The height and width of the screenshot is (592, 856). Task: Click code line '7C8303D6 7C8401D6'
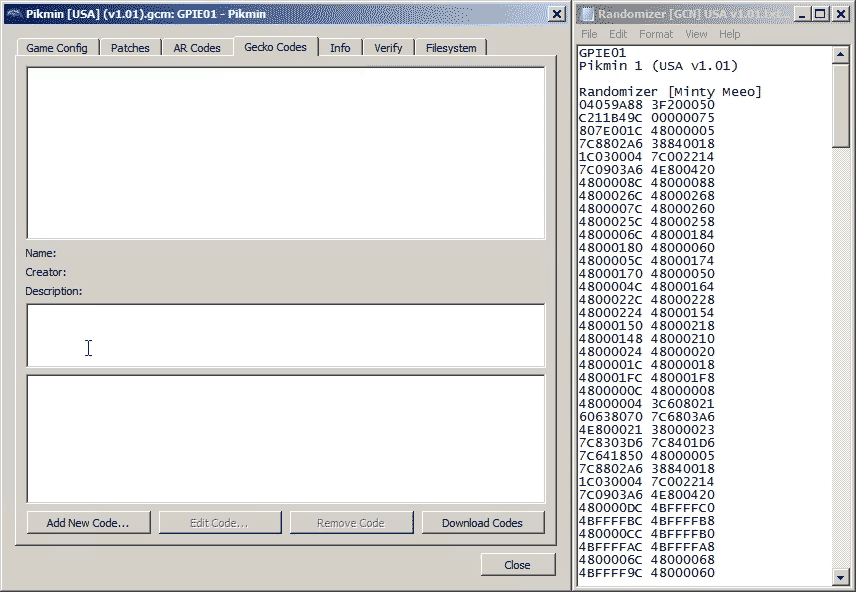tap(646, 443)
